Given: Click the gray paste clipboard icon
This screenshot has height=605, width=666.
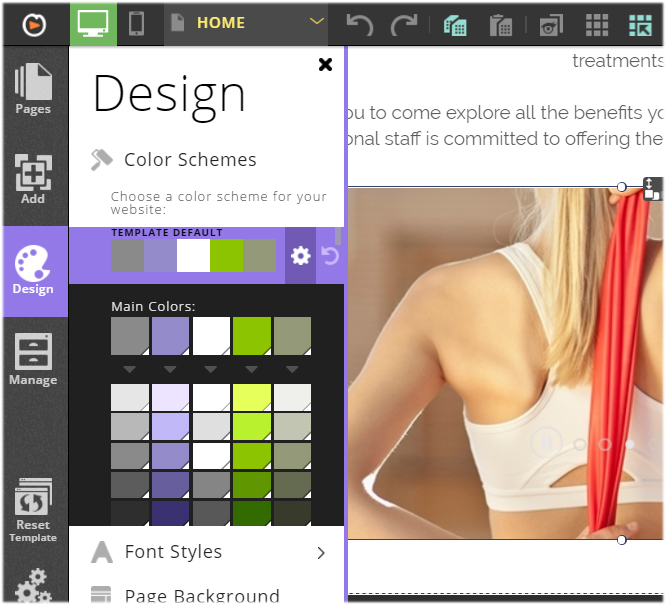Looking at the screenshot, I should point(501,25).
